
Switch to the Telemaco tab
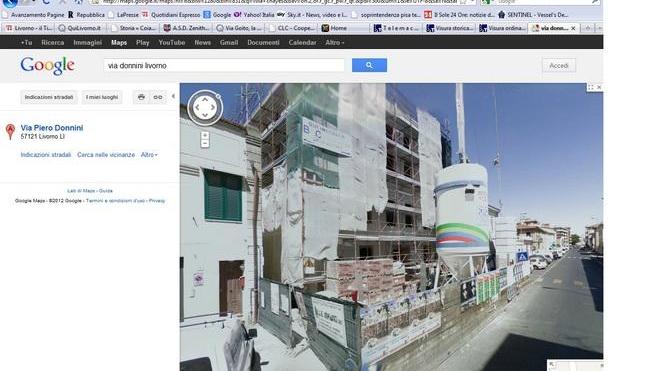point(397,28)
